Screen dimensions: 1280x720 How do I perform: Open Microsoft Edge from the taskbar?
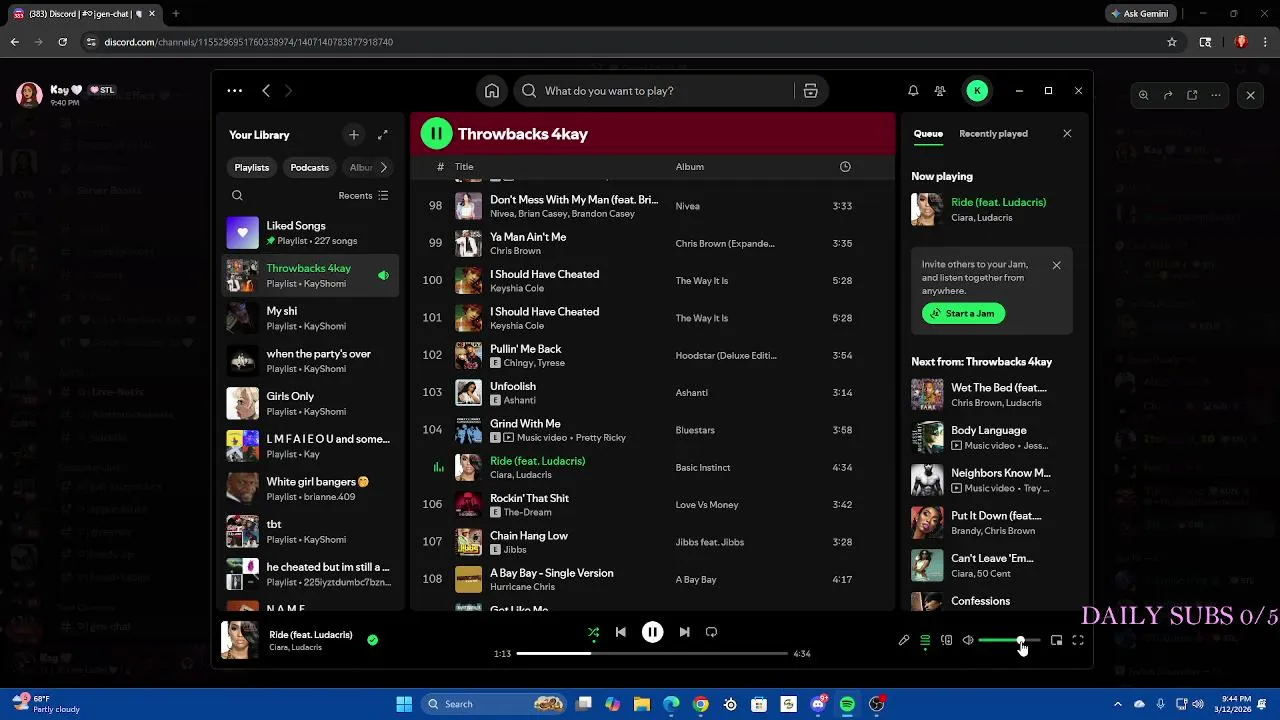point(671,704)
